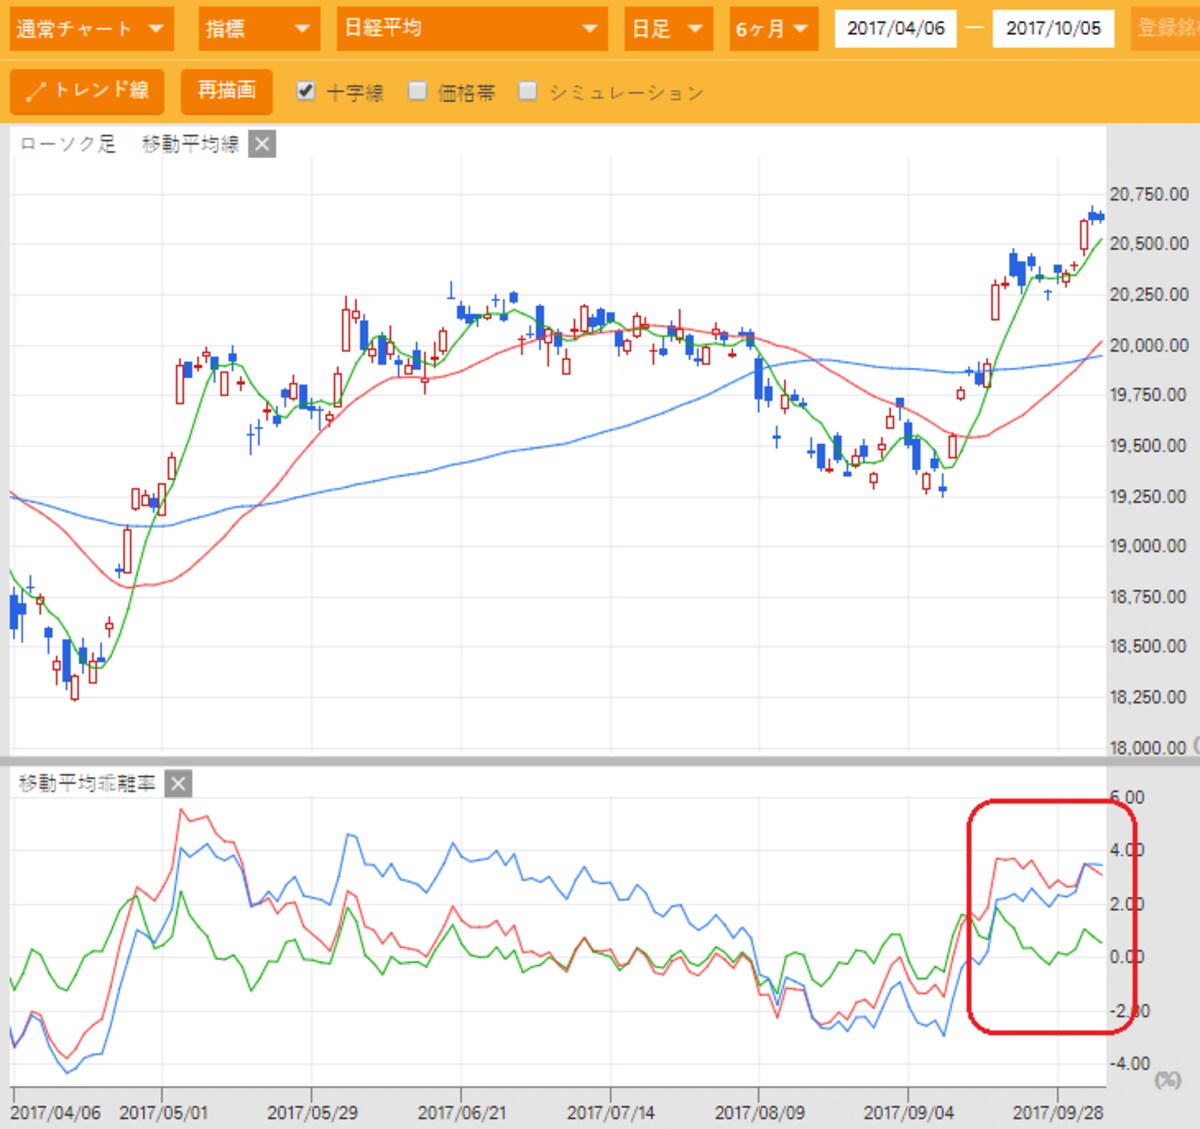Click the 登録銘柄 button at top right
Viewport: 1200px width, 1129px height.
1167,29
